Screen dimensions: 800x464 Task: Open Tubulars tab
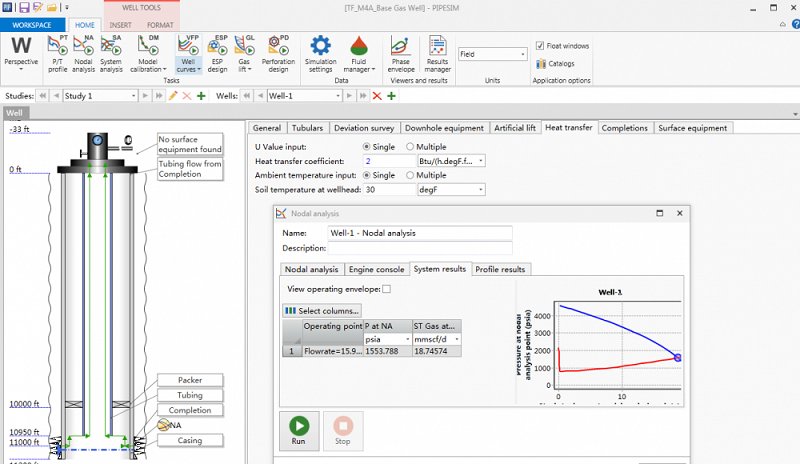click(x=307, y=128)
